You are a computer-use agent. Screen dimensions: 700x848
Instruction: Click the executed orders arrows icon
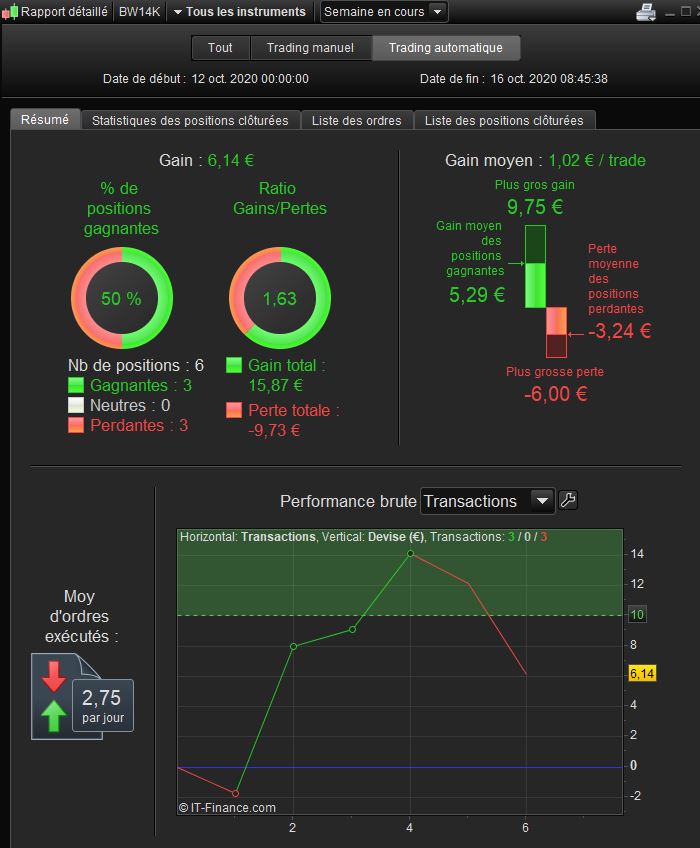tap(54, 697)
